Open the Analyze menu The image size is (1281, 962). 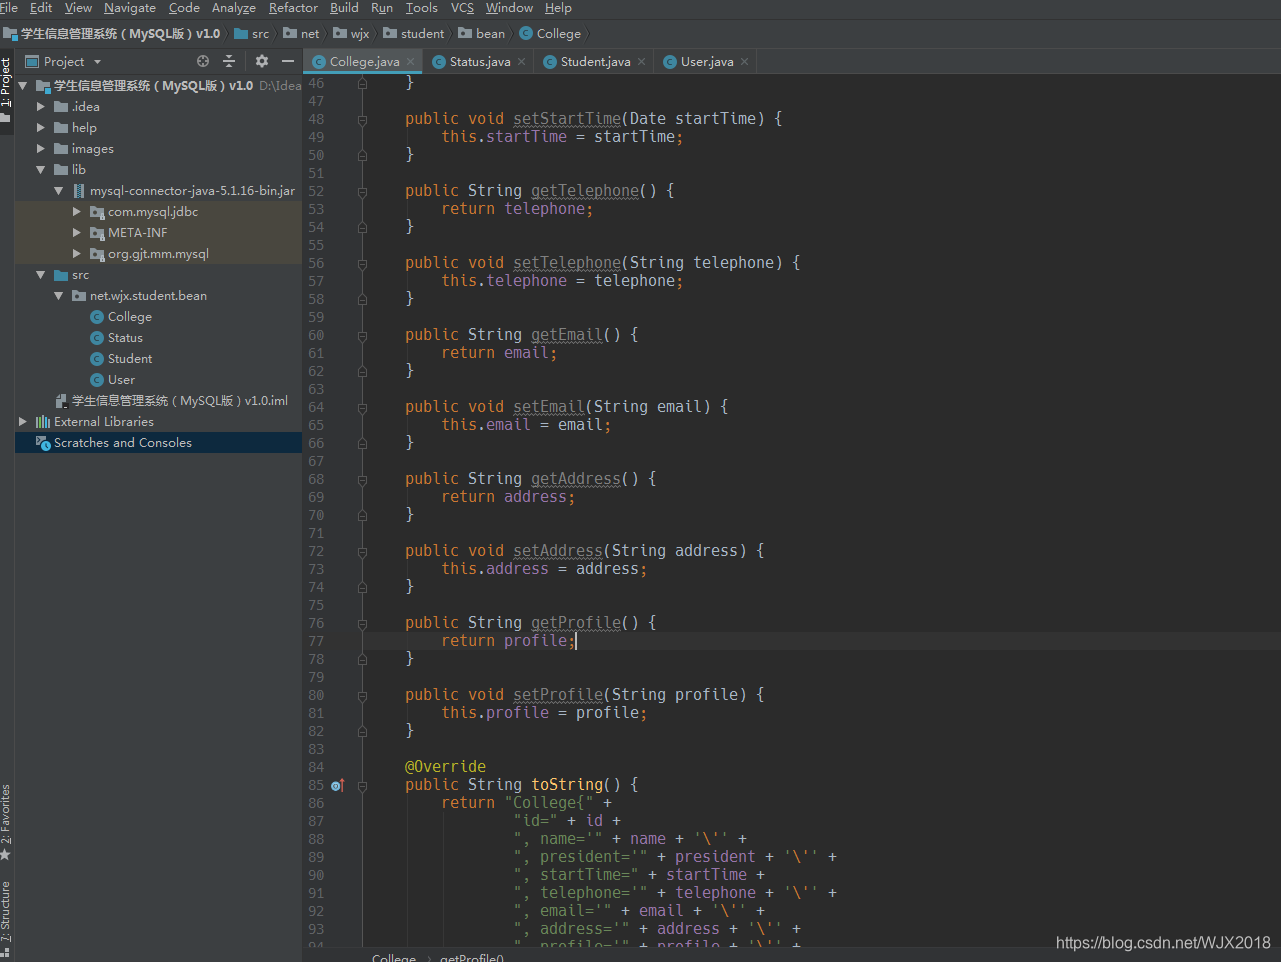tap(234, 8)
